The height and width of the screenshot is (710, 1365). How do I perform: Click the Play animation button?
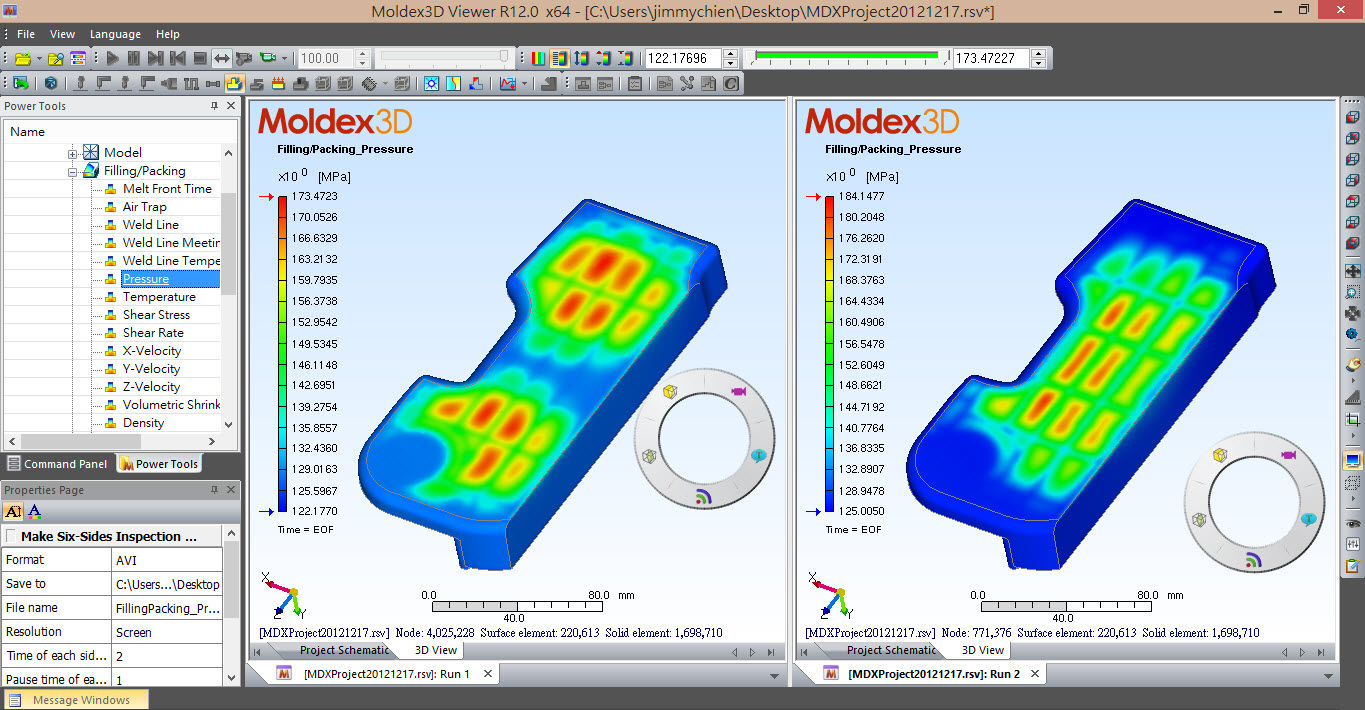click(112, 59)
